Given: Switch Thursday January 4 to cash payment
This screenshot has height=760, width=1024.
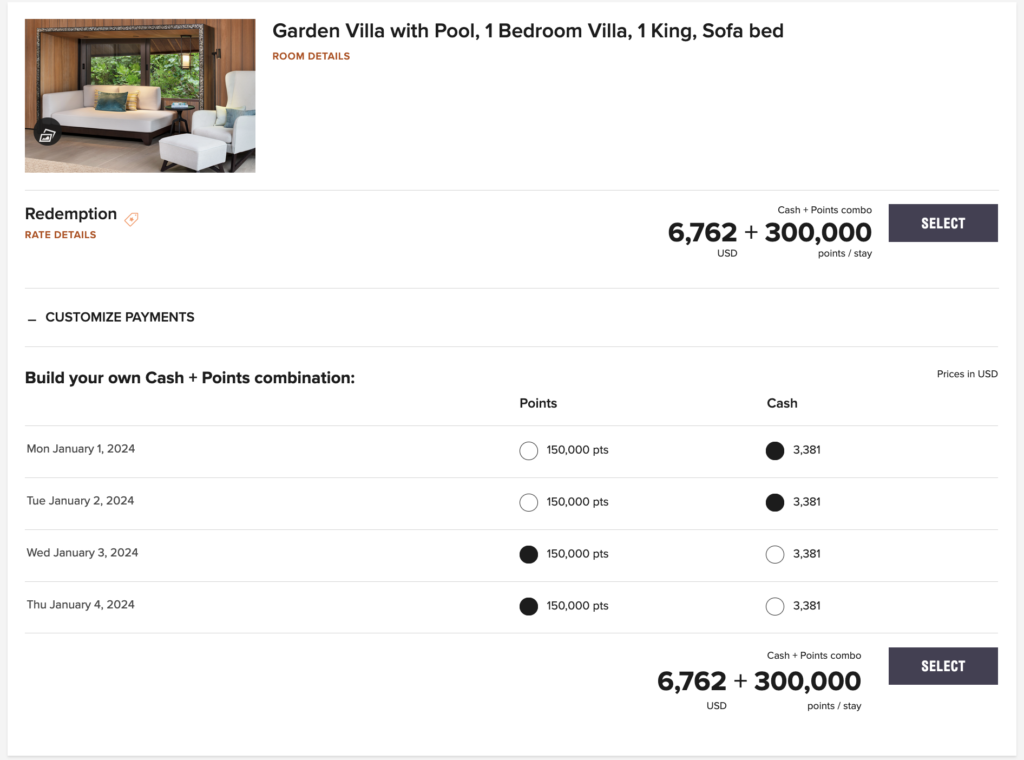Looking at the screenshot, I should [774, 606].
